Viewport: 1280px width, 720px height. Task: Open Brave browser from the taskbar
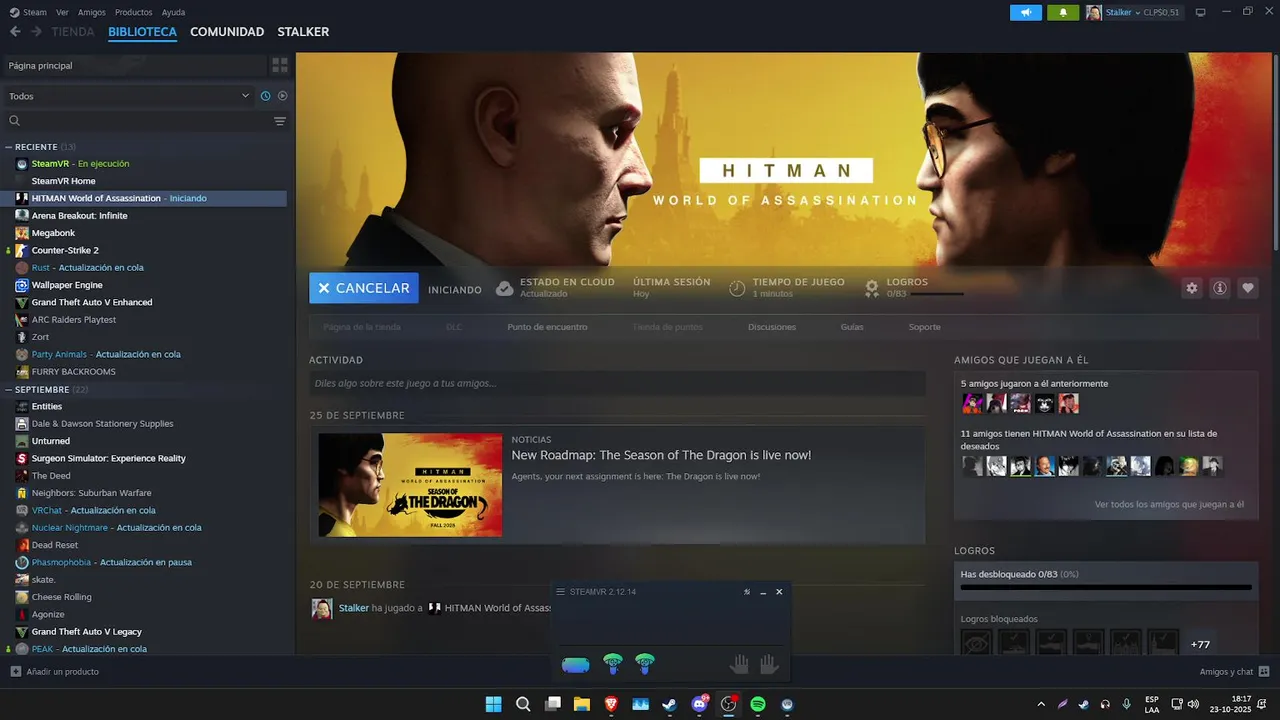[x=611, y=704]
